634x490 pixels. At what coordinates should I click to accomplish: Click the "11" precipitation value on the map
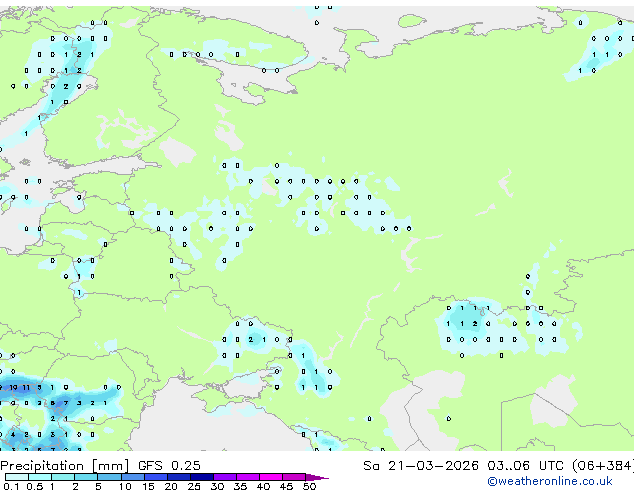26,387
